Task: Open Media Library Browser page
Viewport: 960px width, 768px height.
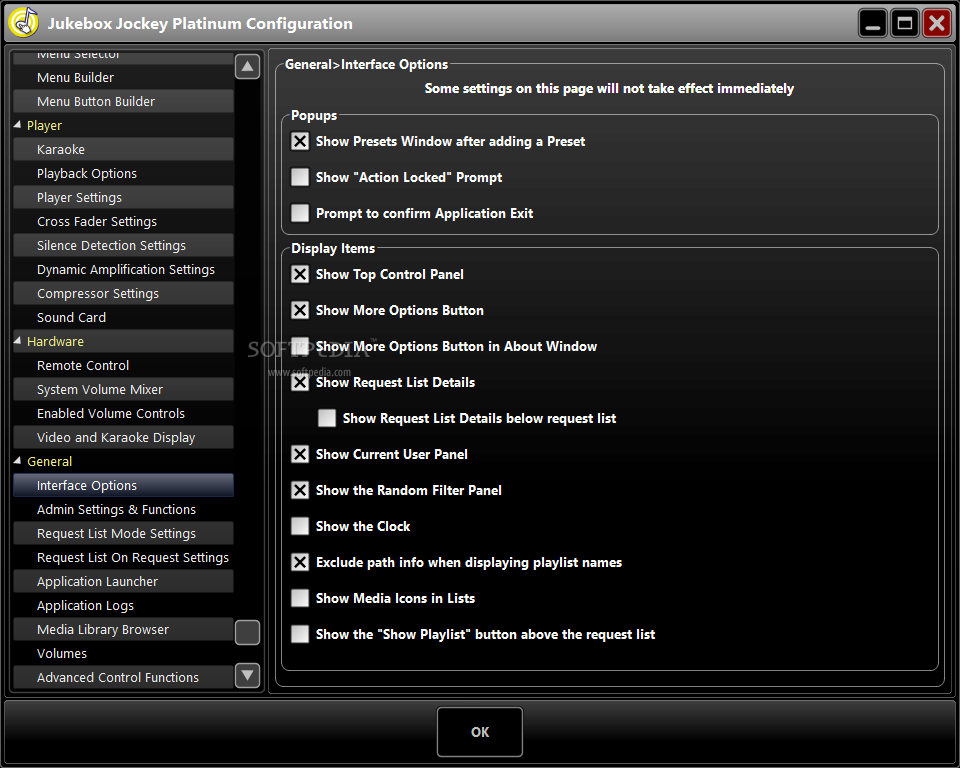Action: [x=123, y=630]
